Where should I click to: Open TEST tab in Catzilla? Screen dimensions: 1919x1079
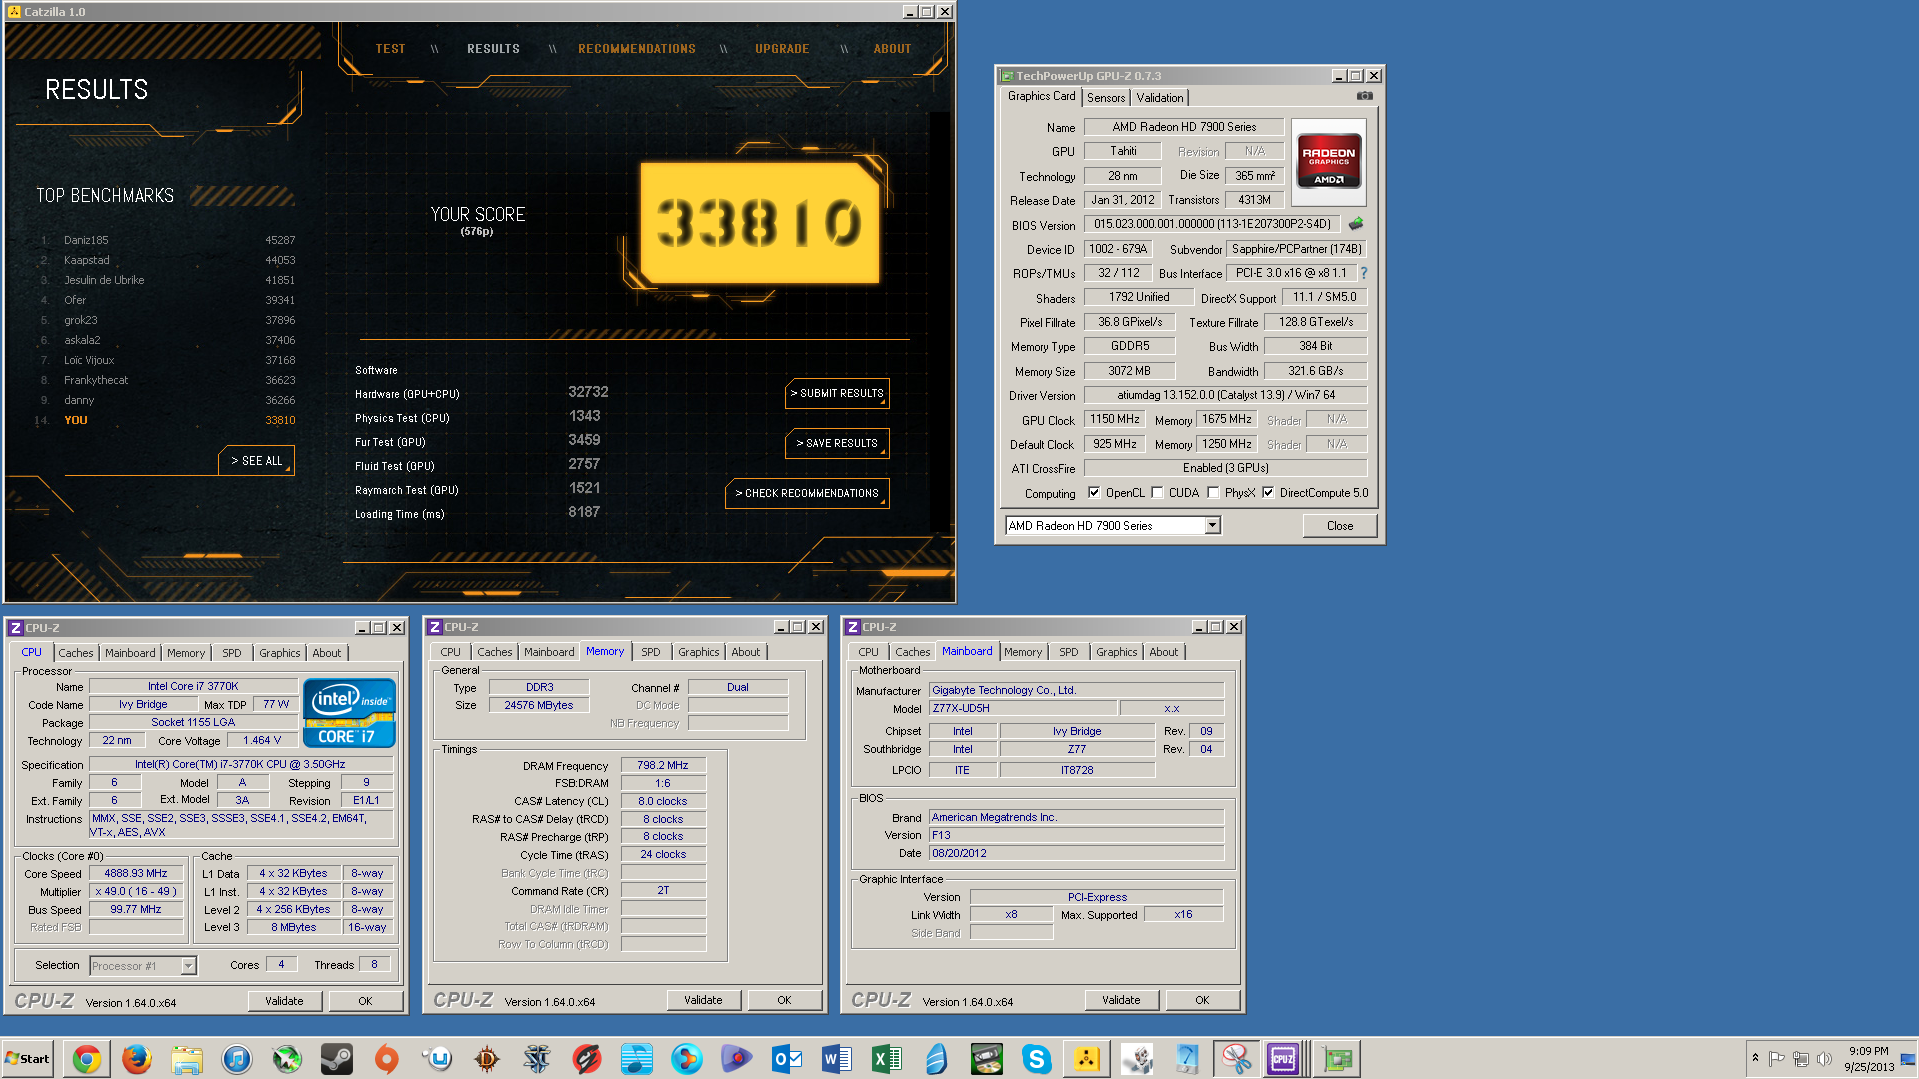391,49
